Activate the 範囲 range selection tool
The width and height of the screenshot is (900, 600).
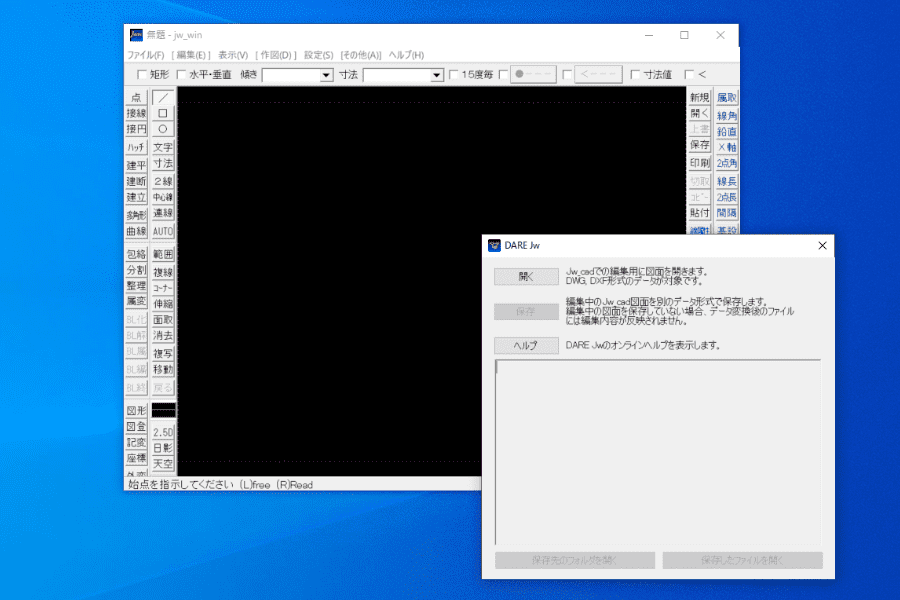tap(163, 254)
